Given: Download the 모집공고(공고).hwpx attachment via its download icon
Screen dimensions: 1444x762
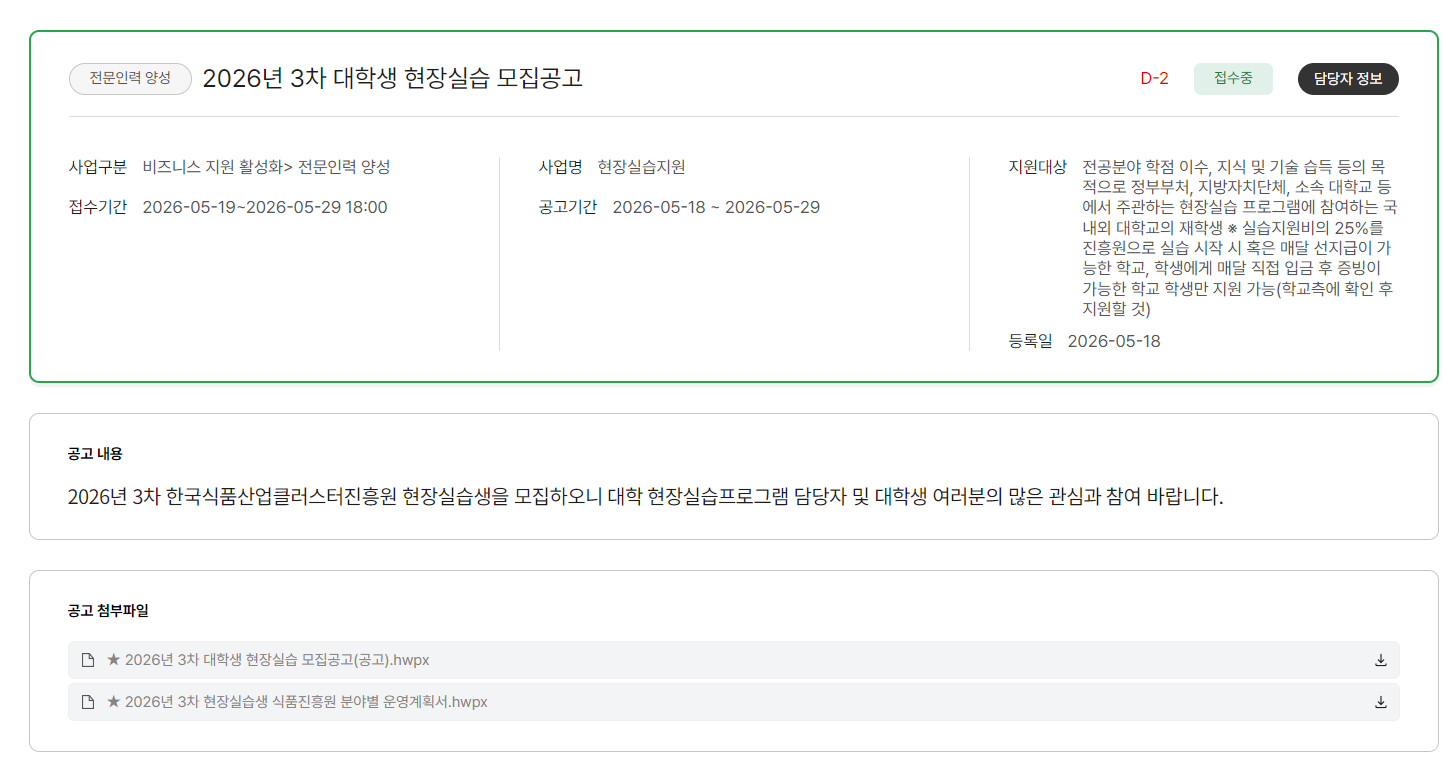Looking at the screenshot, I should 1381,660.
